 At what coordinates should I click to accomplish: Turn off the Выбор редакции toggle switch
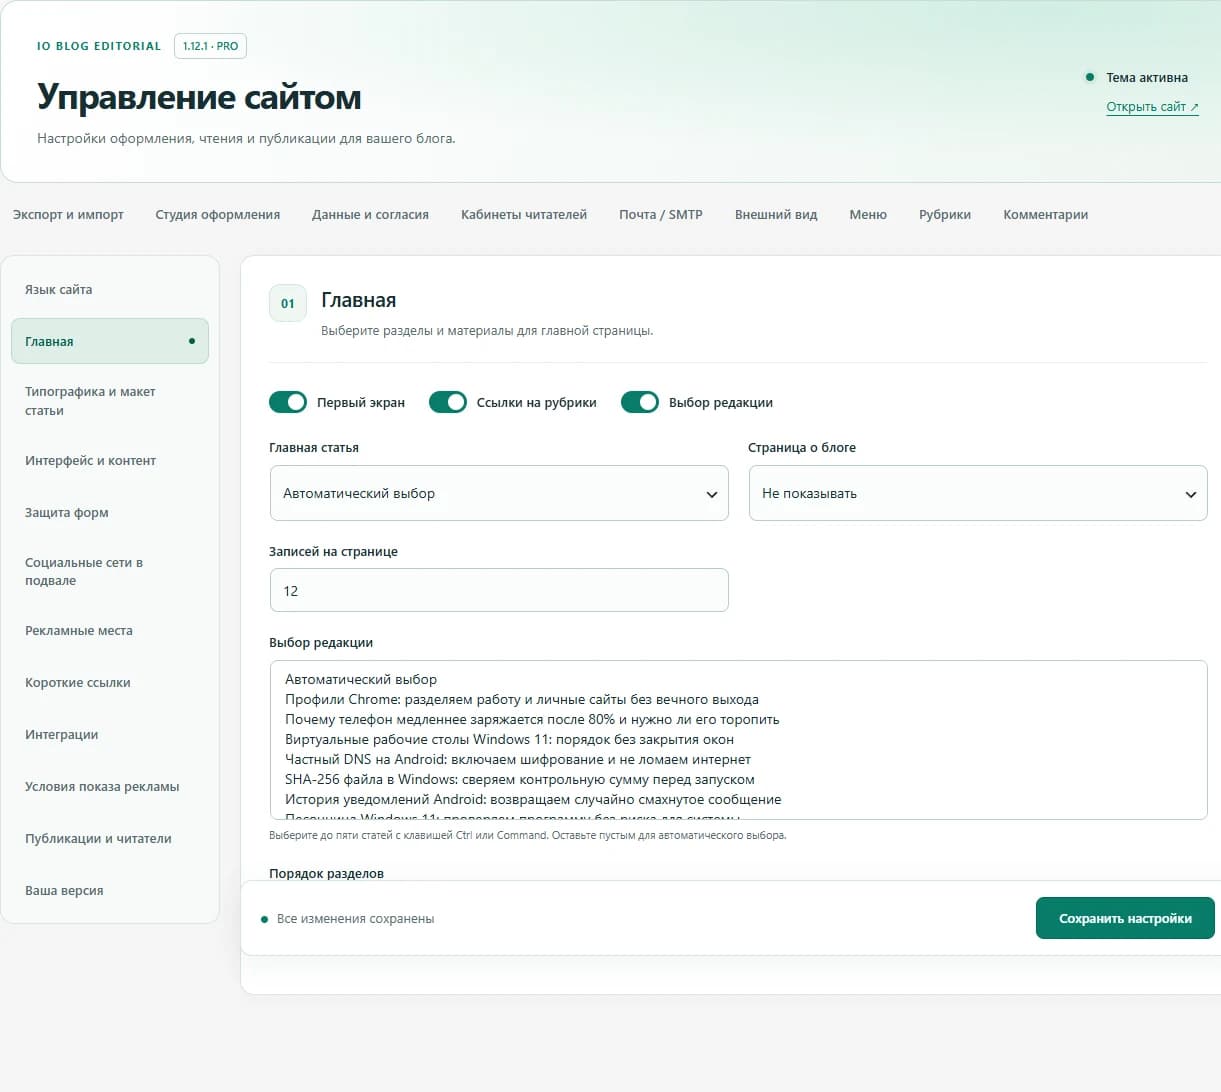(640, 402)
